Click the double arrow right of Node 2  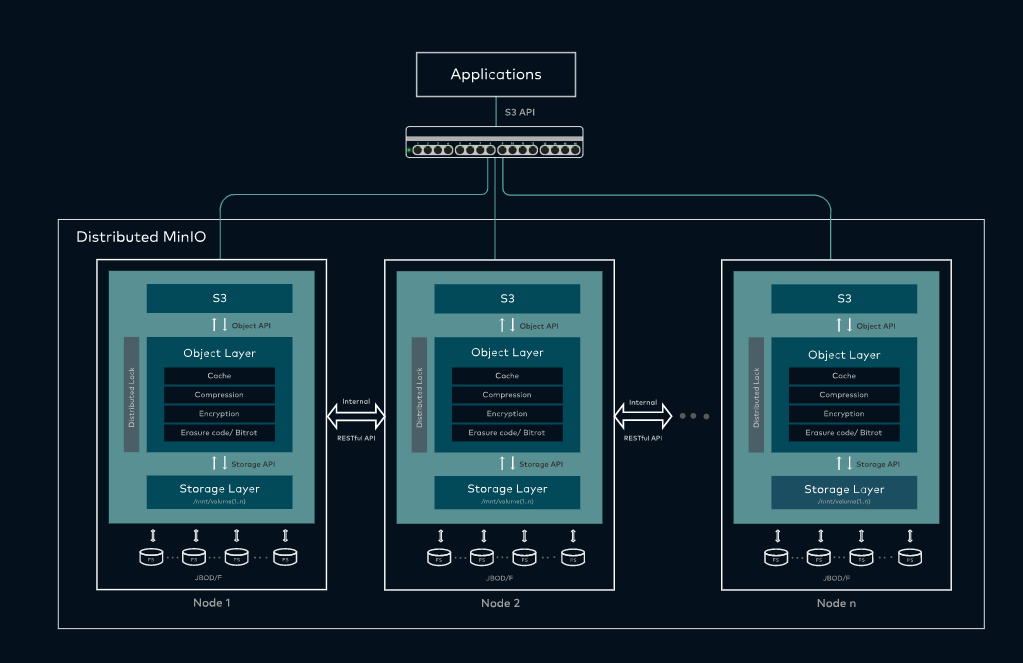pyautogui.click(x=643, y=416)
